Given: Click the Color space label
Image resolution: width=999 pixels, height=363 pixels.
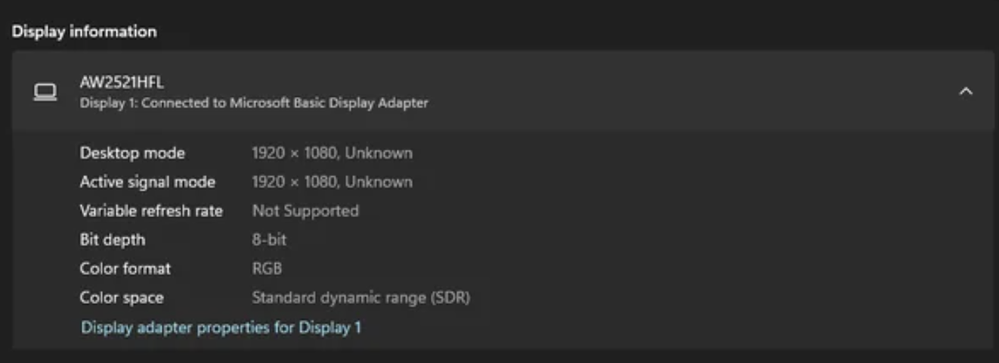Looking at the screenshot, I should pos(122,297).
